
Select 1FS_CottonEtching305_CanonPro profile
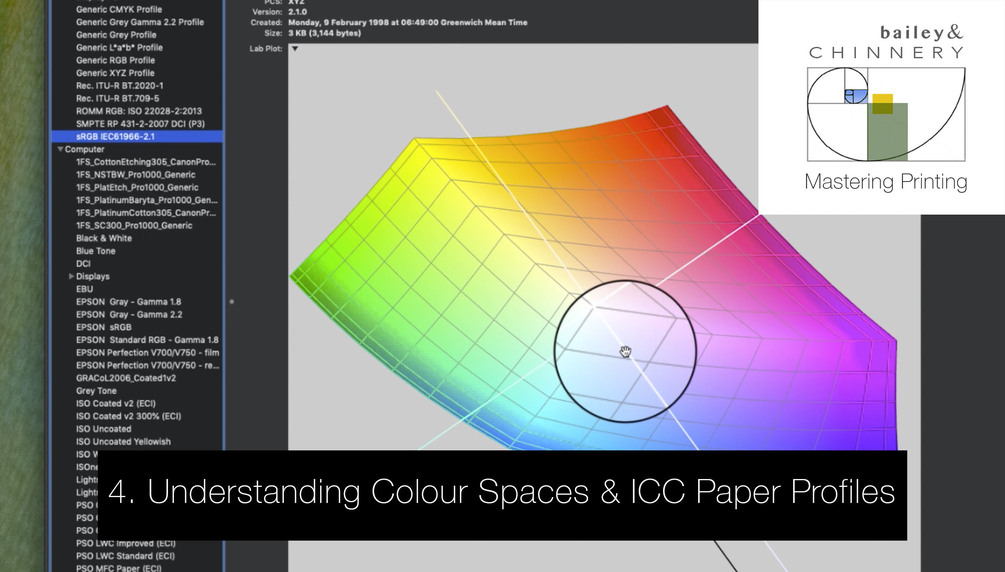pos(145,162)
